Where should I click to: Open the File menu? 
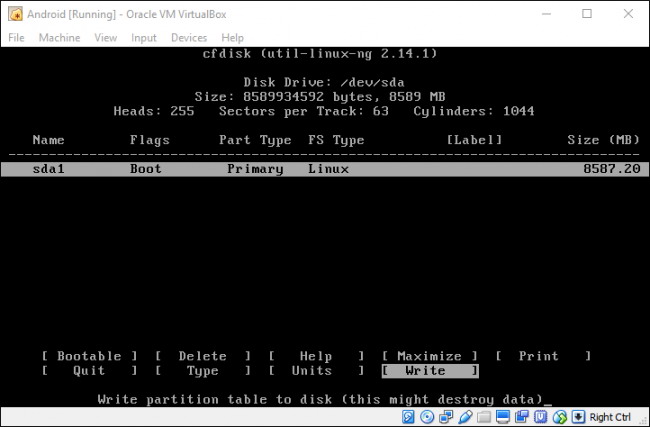(16, 37)
